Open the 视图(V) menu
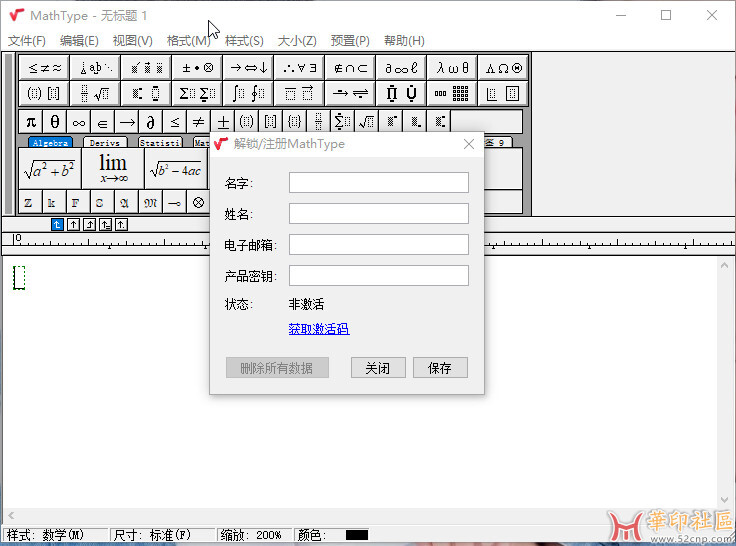This screenshot has width=736, height=546. tap(133, 41)
